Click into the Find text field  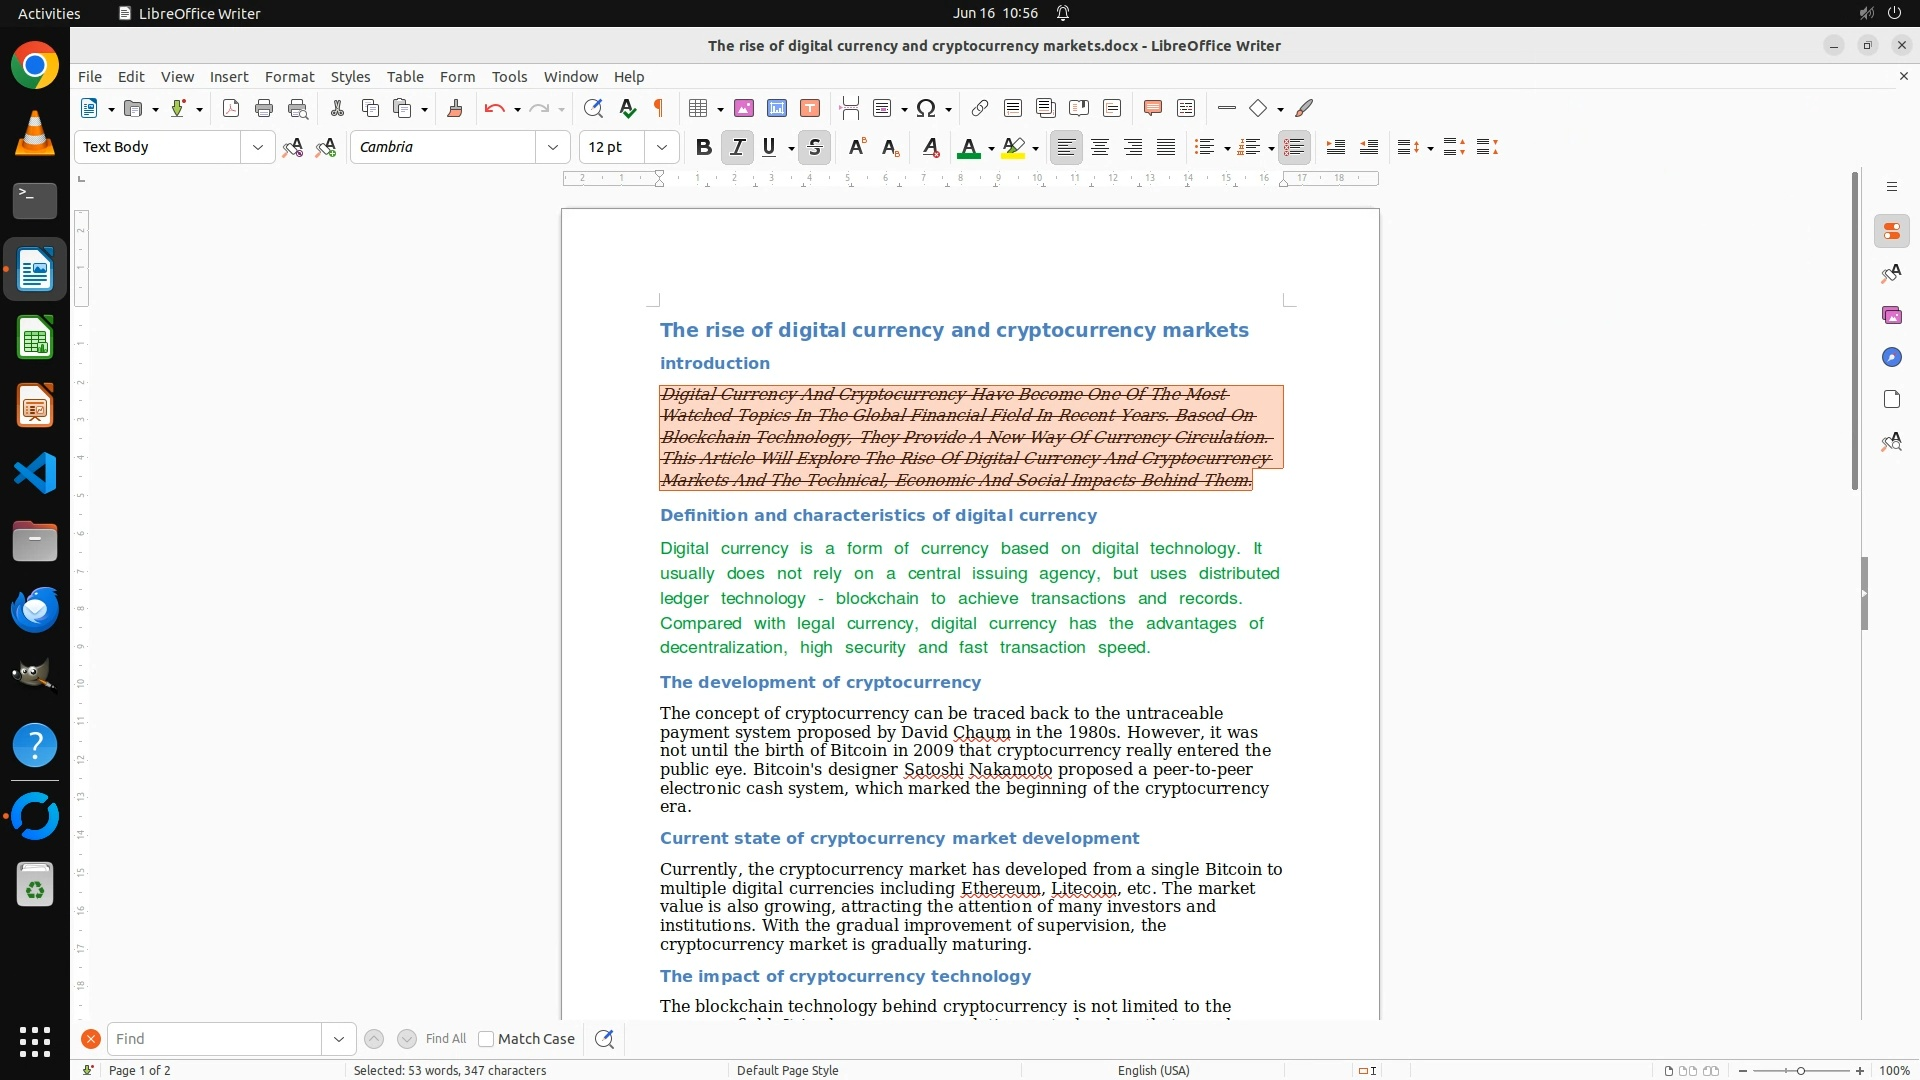[214, 1039]
